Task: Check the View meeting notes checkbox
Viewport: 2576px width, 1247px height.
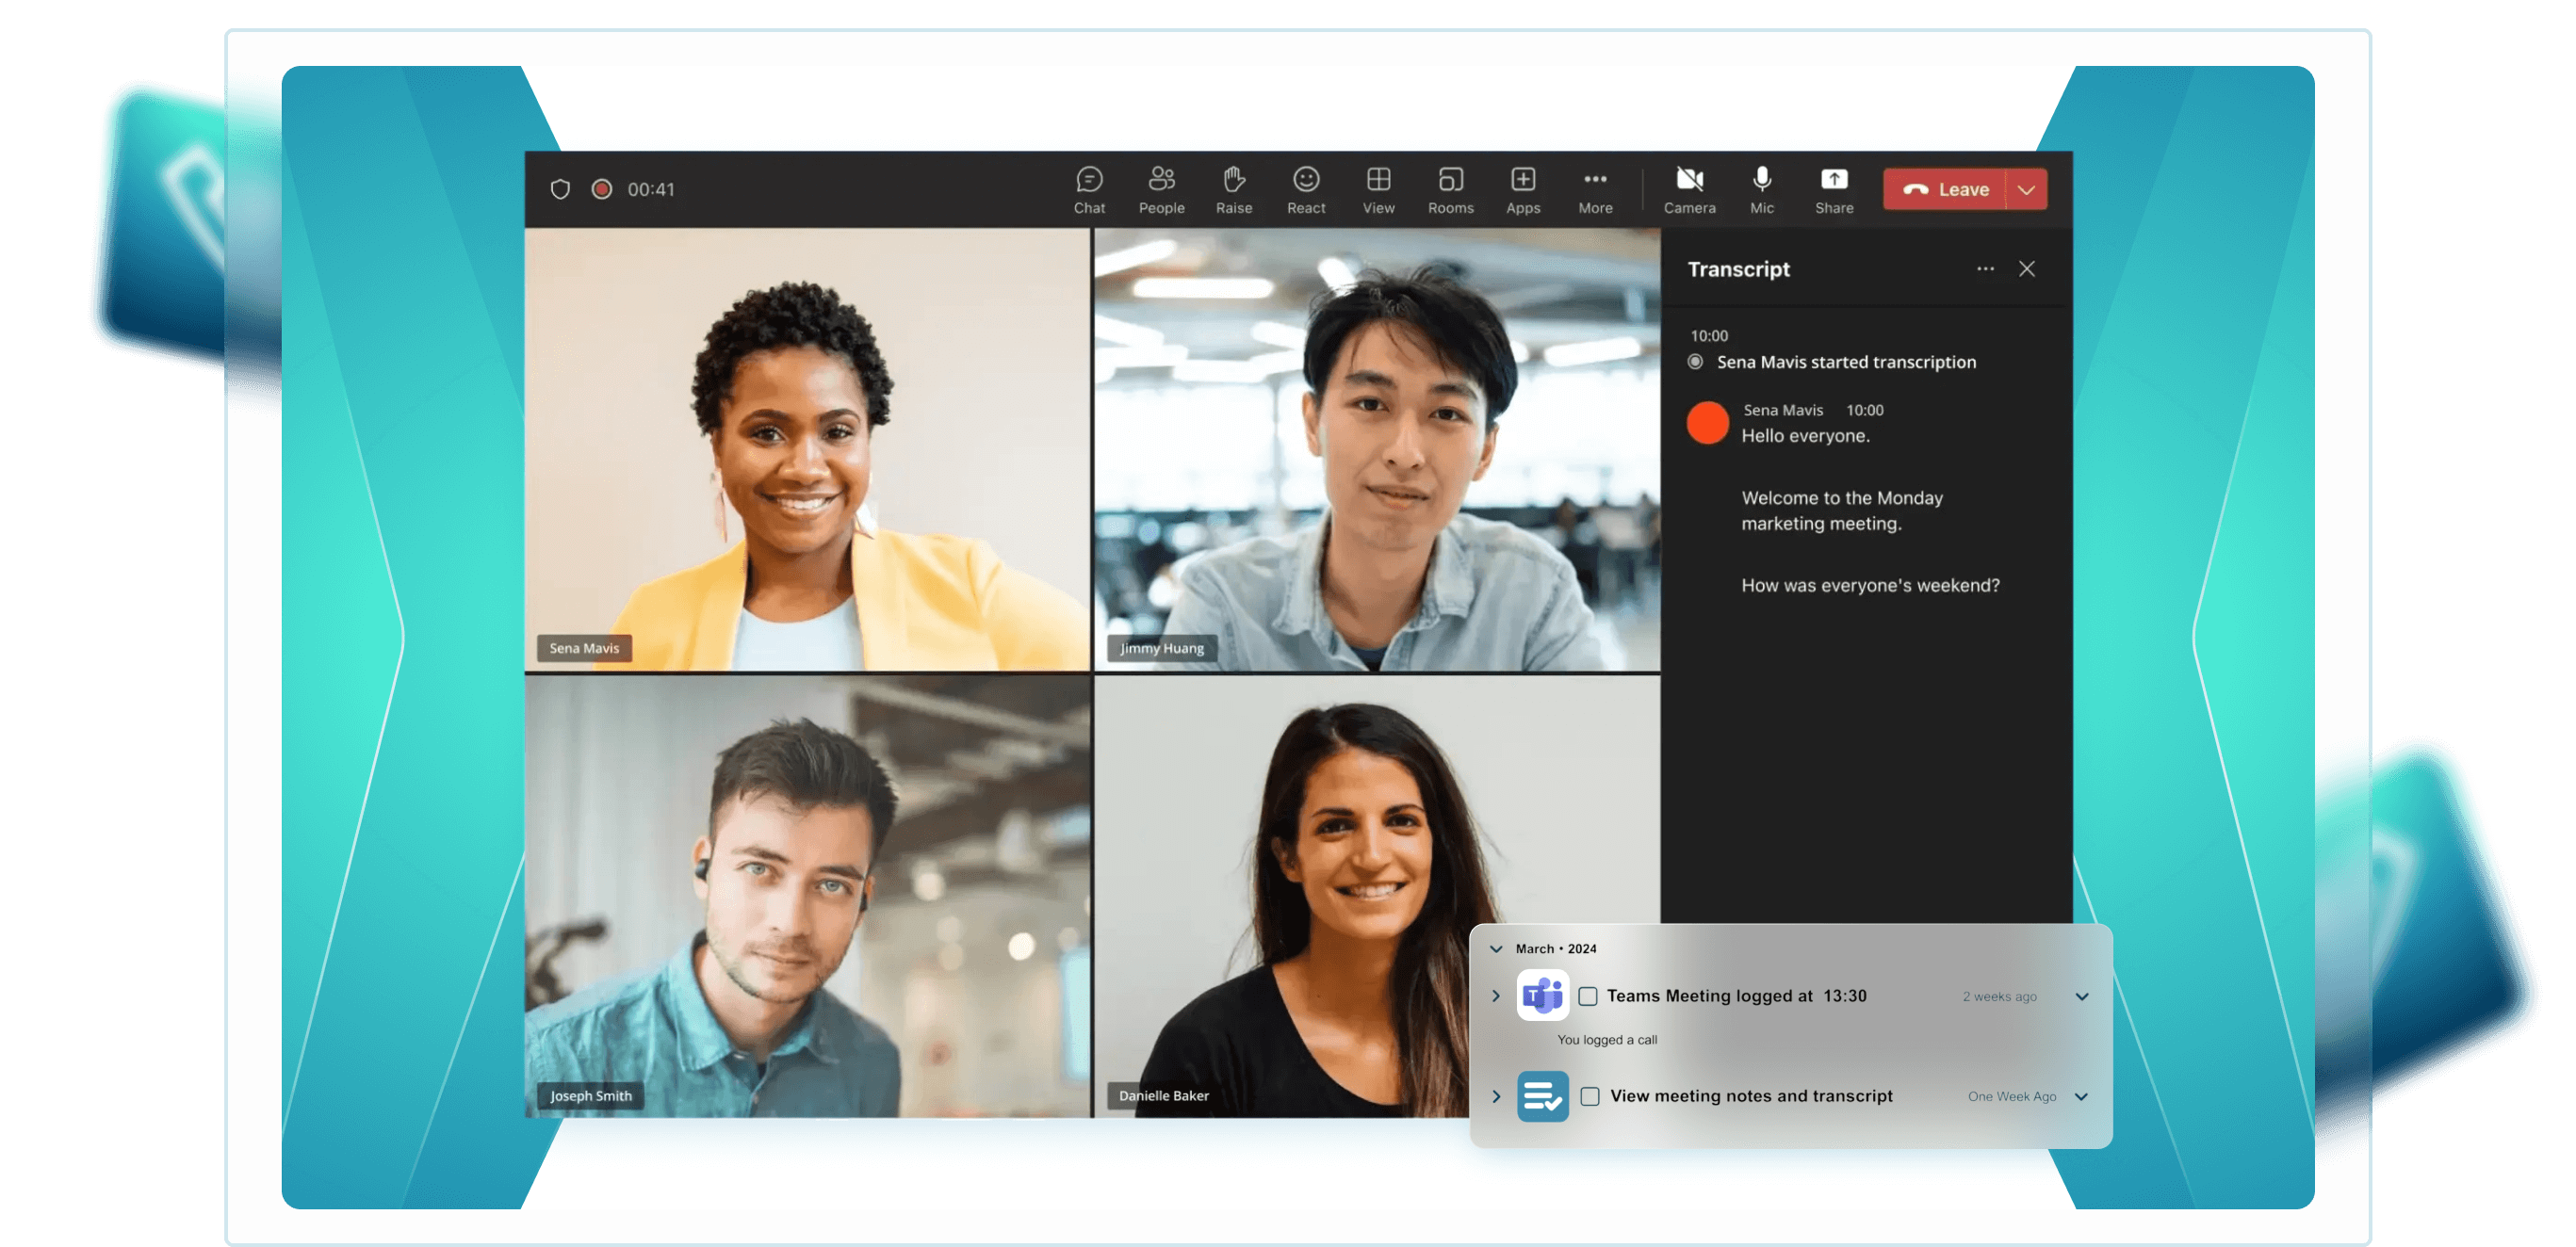Action: click(x=1589, y=1096)
